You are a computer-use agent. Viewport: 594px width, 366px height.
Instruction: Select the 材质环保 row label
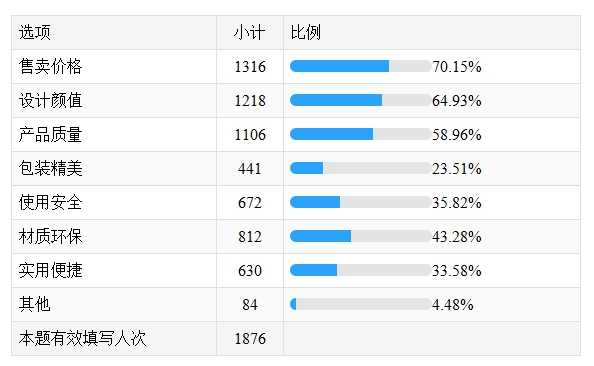(x=50, y=236)
